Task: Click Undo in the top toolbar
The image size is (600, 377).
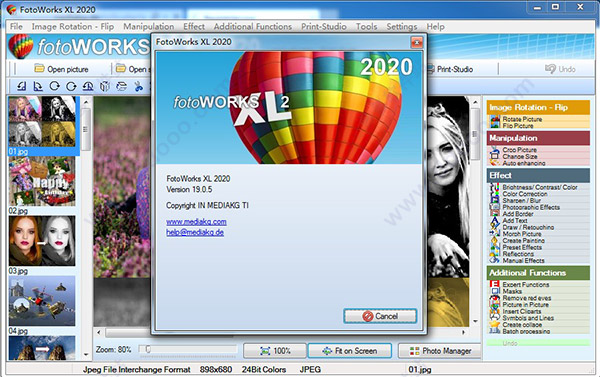Action: (560, 69)
